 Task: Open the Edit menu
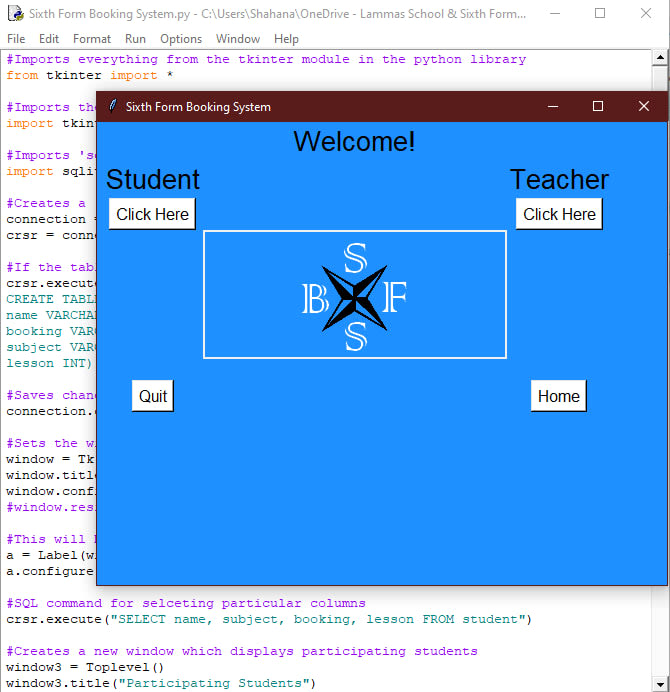pos(49,39)
